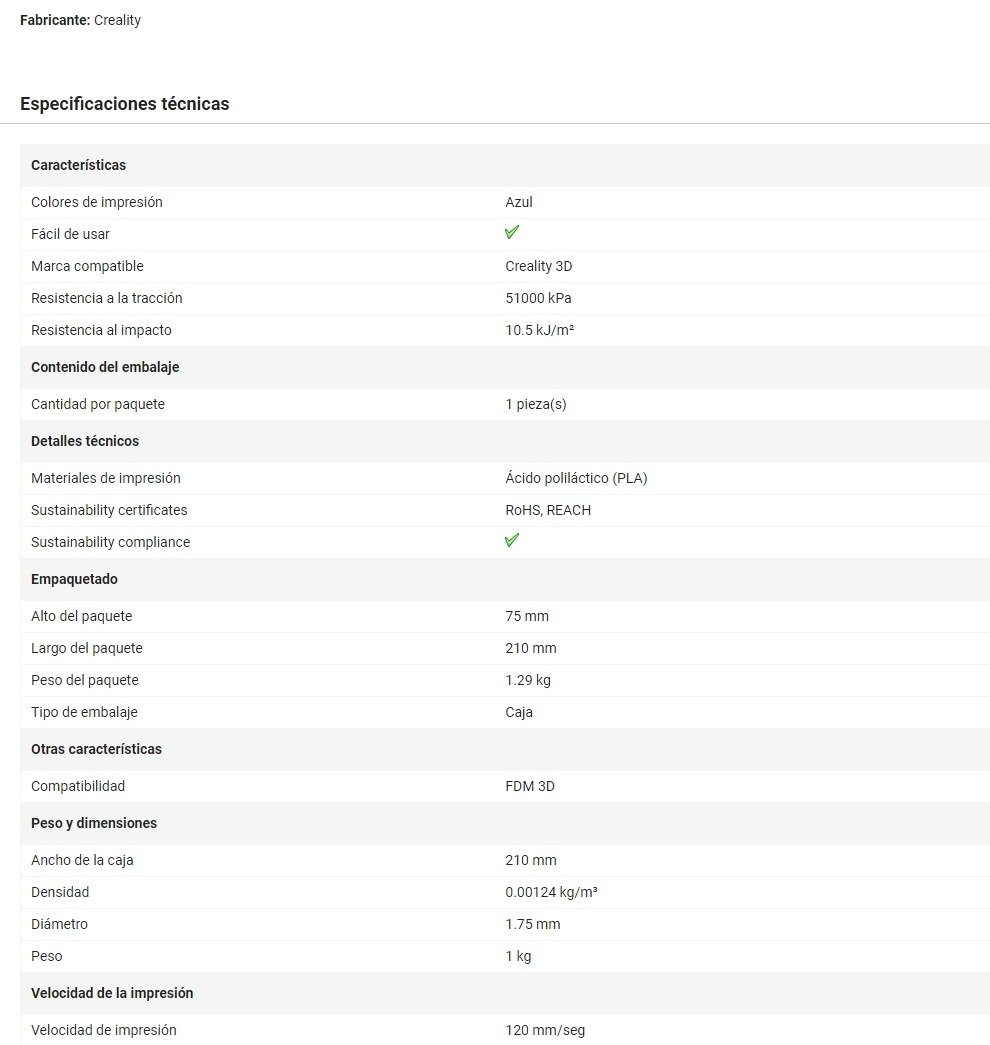Click the Azul print color value
990x1045 pixels.
click(x=519, y=202)
